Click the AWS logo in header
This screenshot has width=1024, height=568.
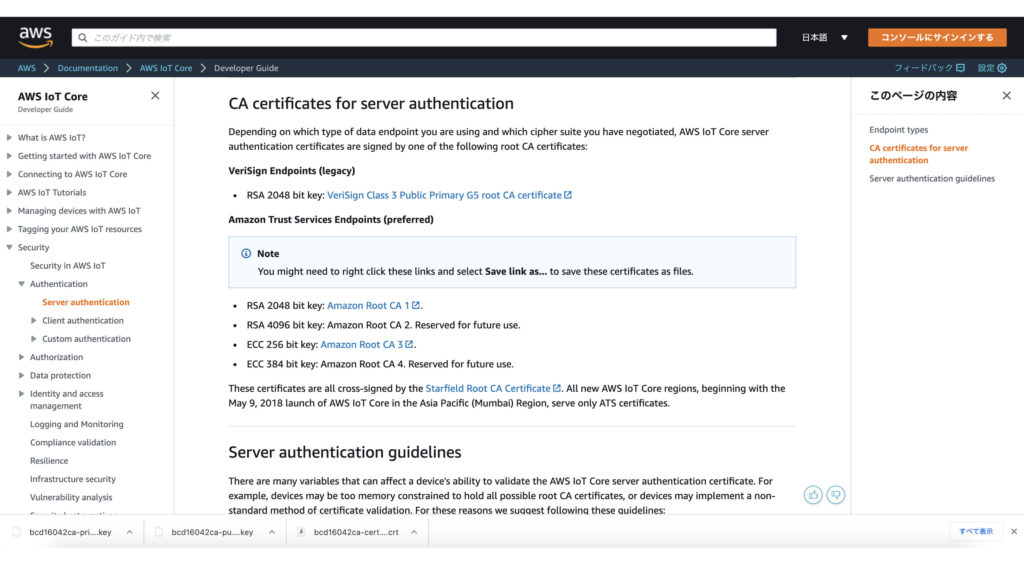(x=35, y=37)
